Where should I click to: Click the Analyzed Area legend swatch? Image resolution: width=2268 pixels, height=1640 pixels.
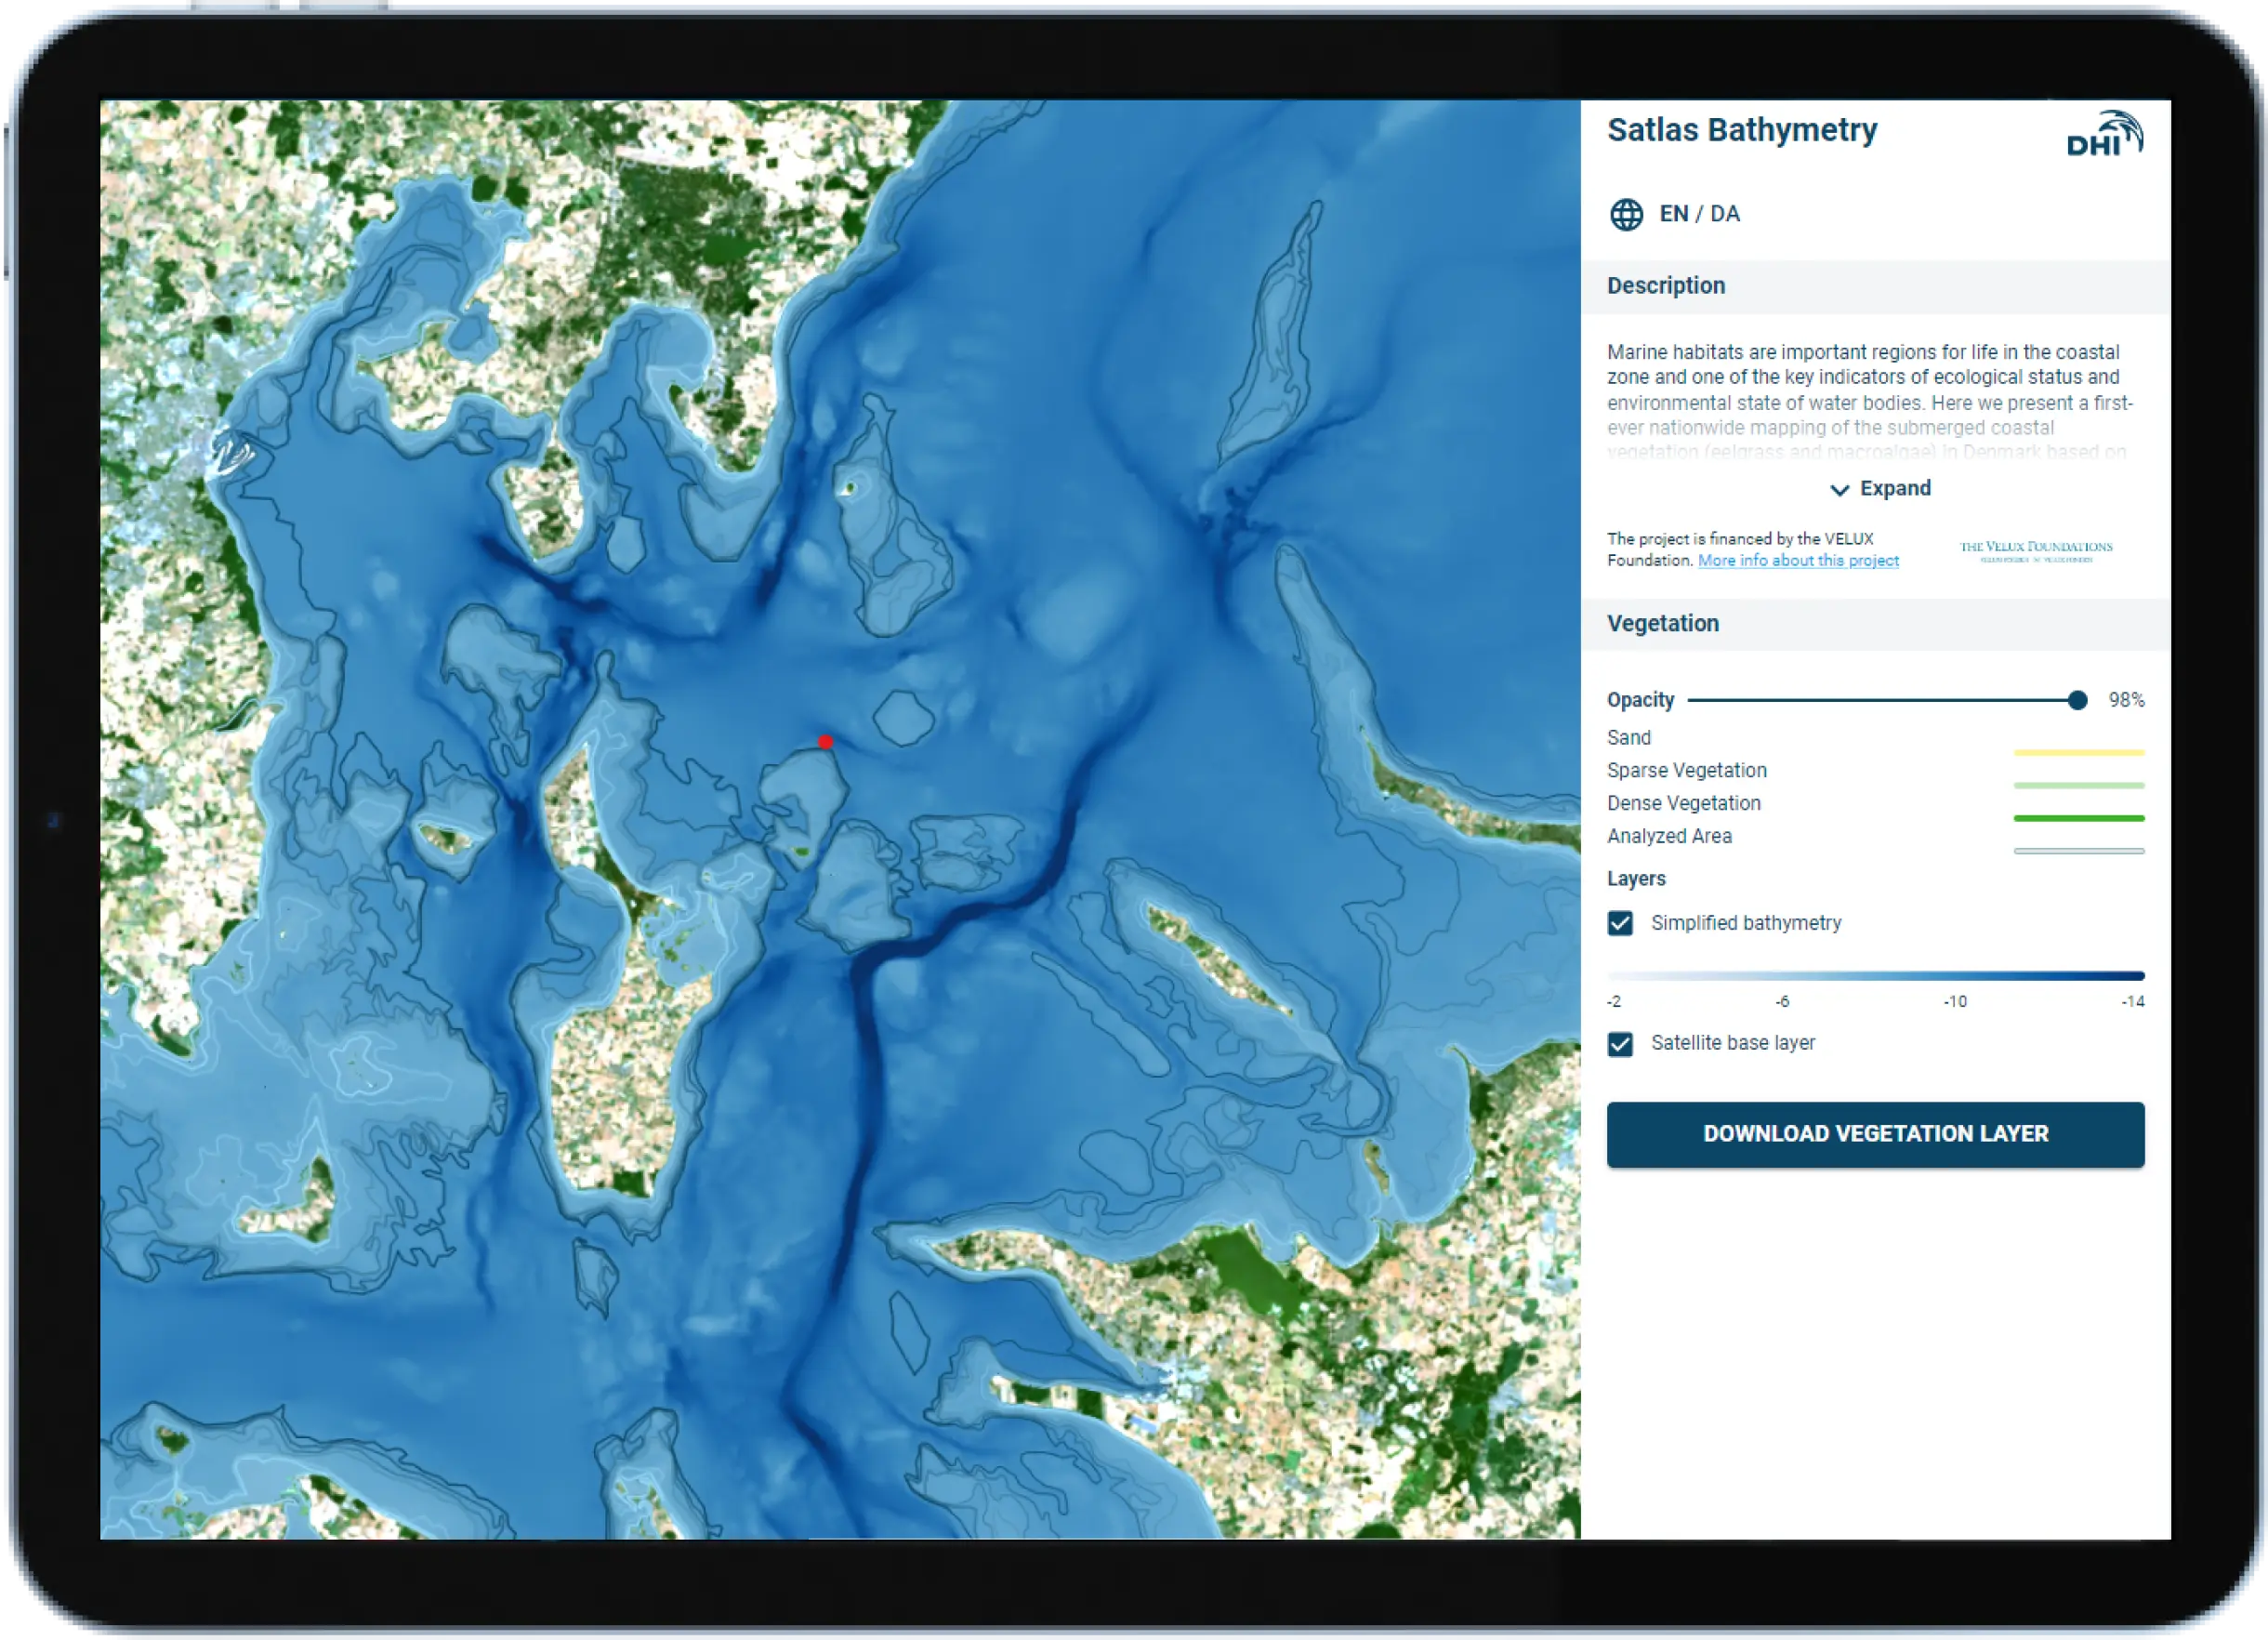pos(2078,851)
